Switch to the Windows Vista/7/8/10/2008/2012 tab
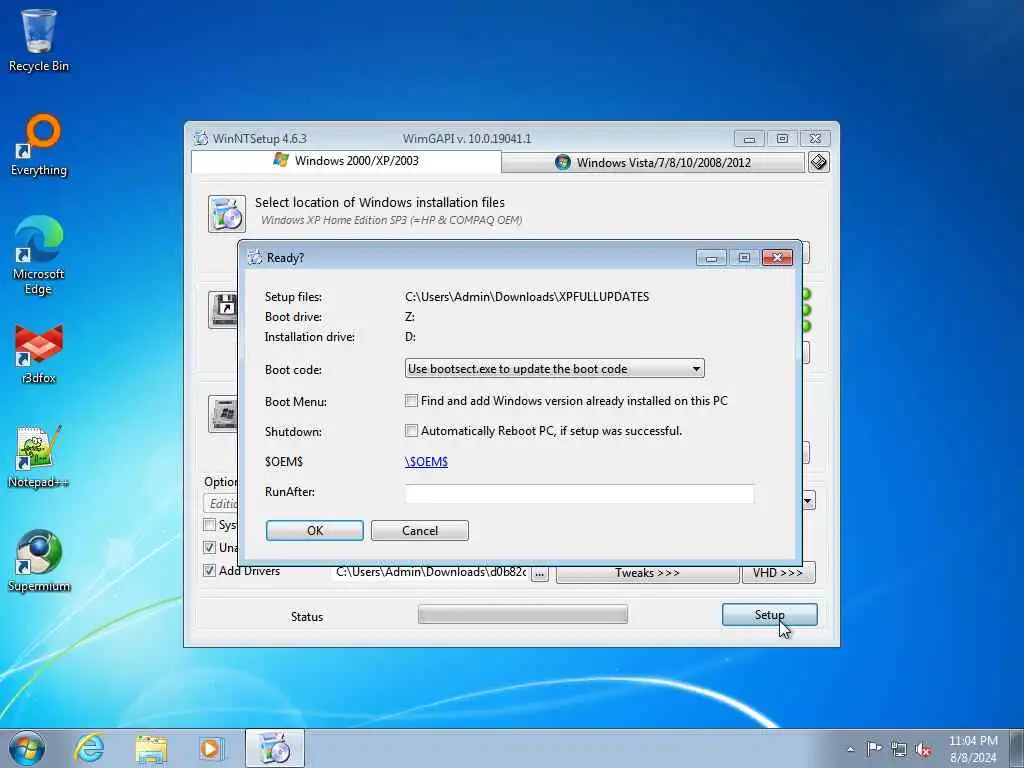 653,162
